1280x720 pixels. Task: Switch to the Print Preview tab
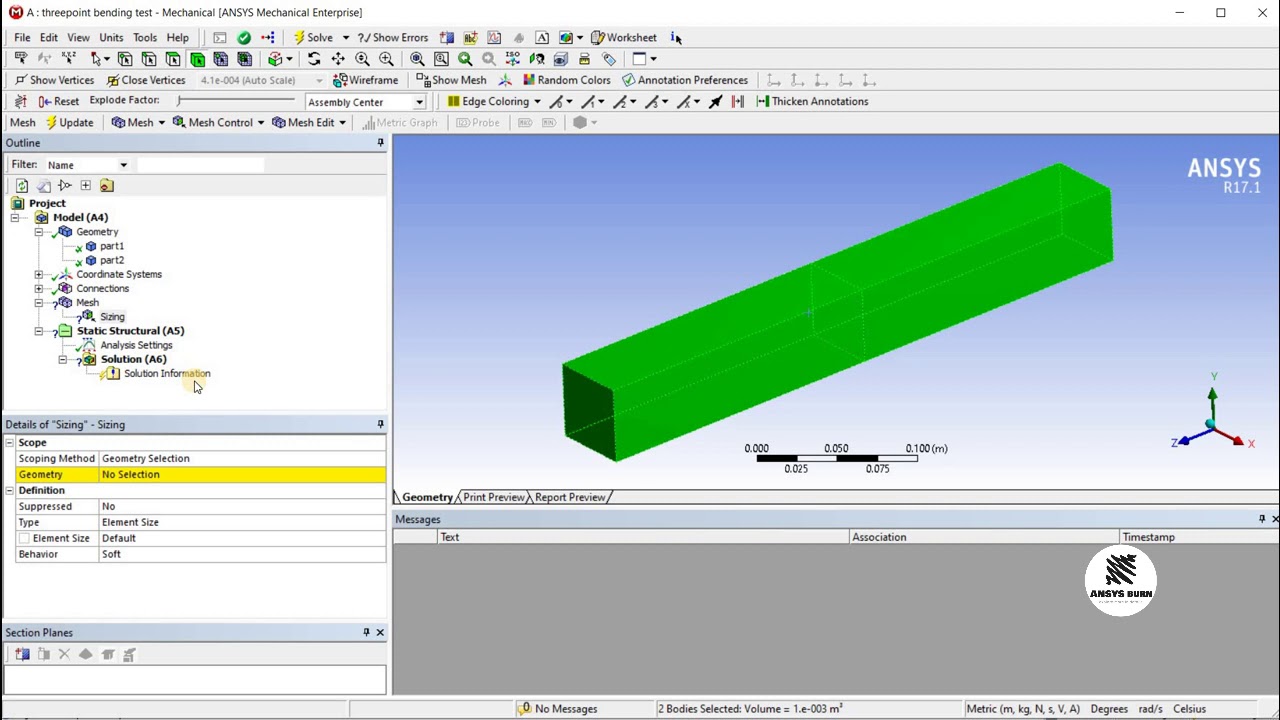click(494, 497)
